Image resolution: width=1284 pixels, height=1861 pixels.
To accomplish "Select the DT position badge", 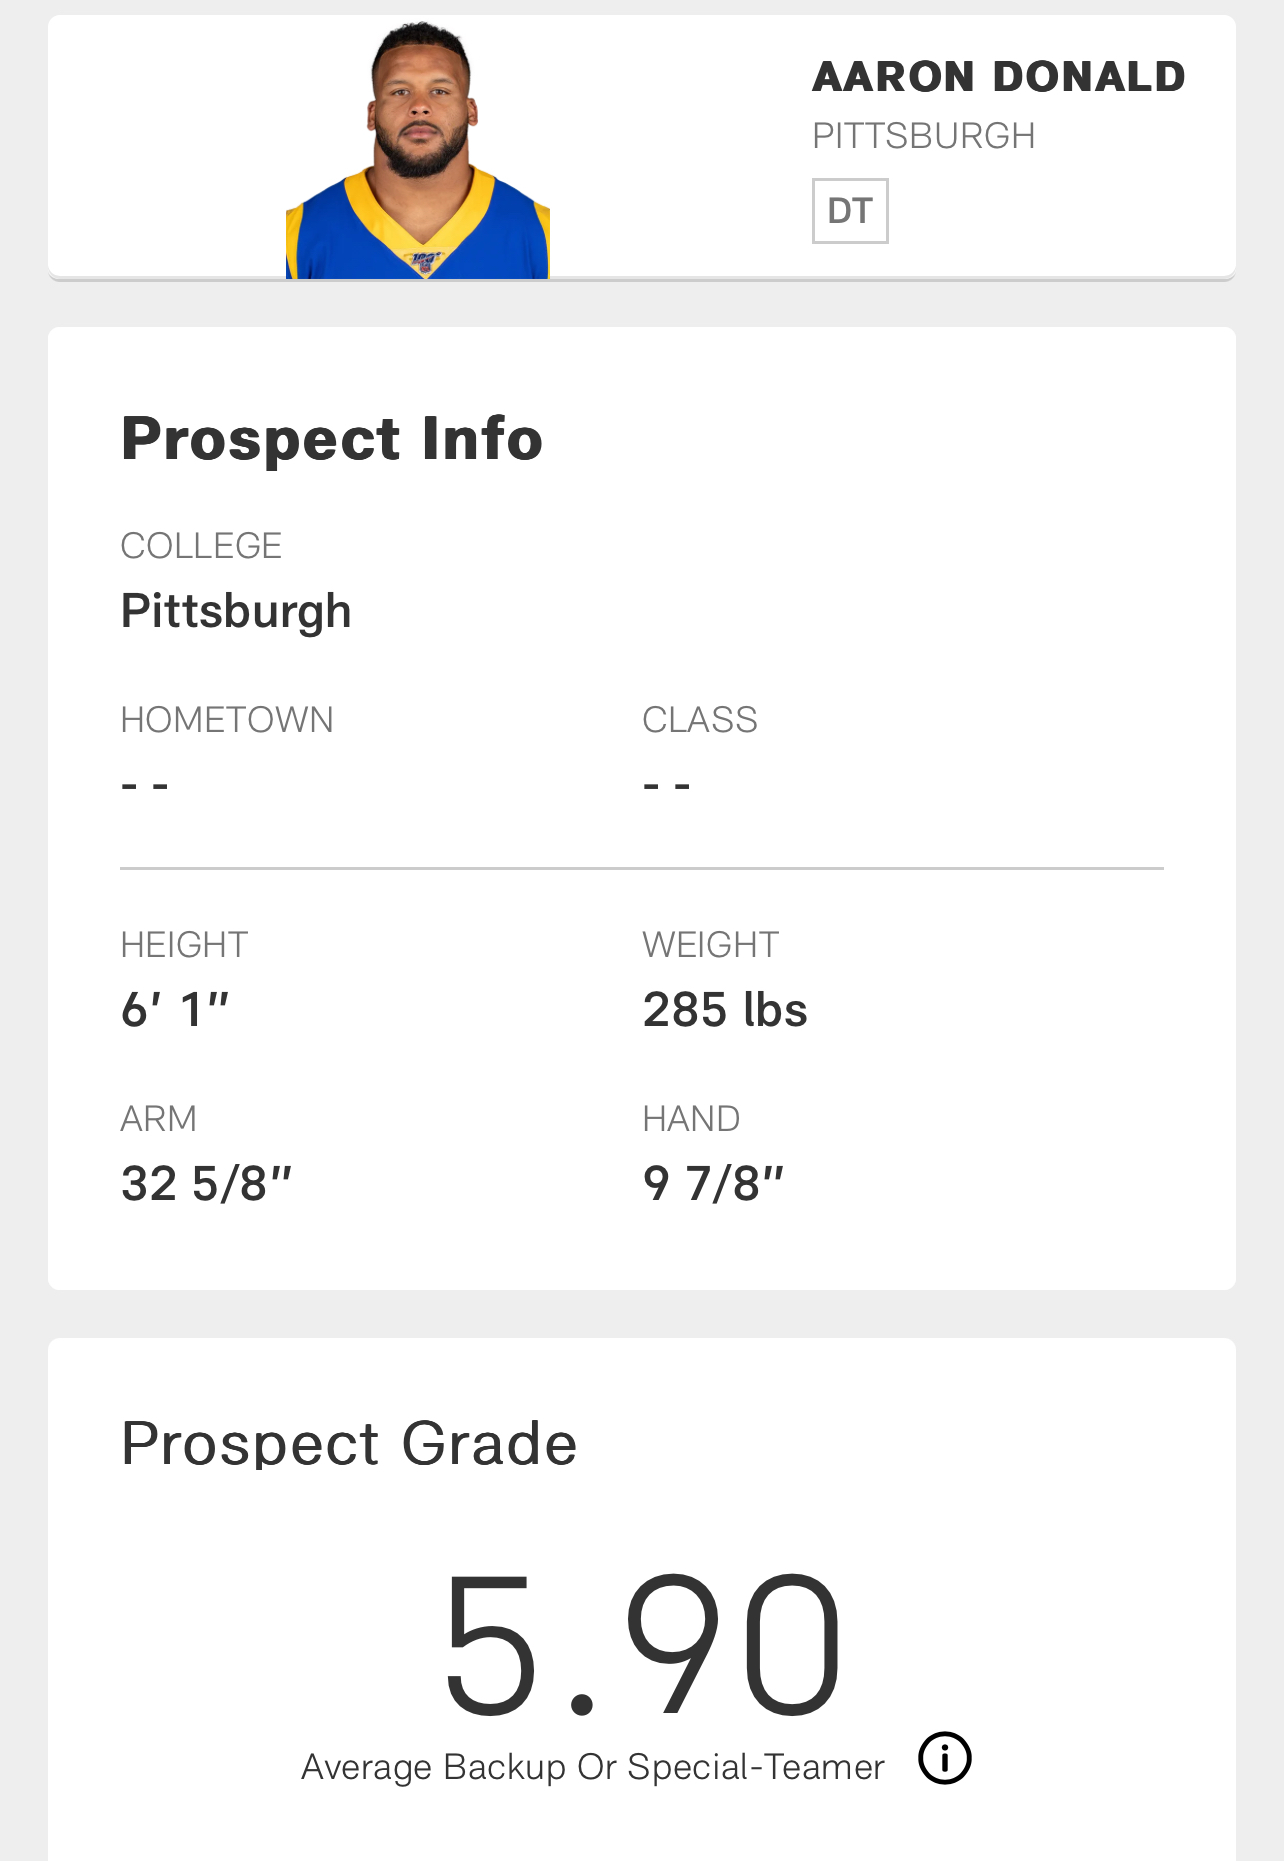I will (850, 211).
